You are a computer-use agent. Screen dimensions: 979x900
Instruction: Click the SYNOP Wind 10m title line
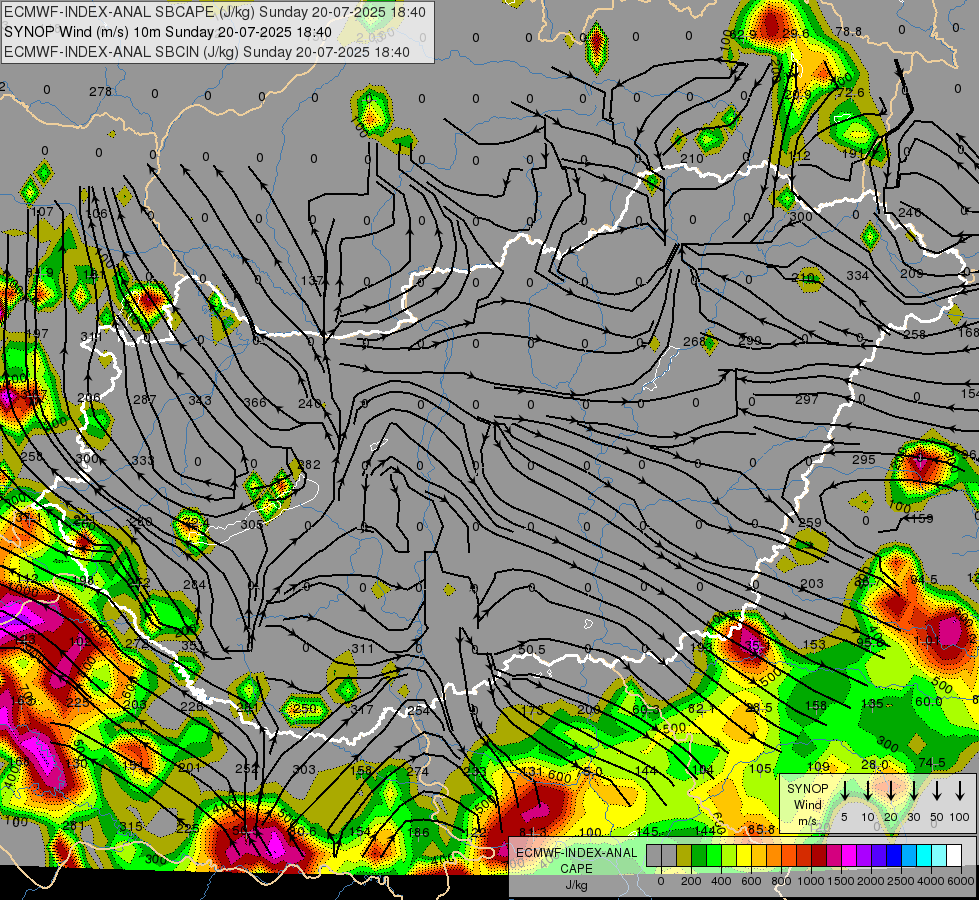click(167, 32)
